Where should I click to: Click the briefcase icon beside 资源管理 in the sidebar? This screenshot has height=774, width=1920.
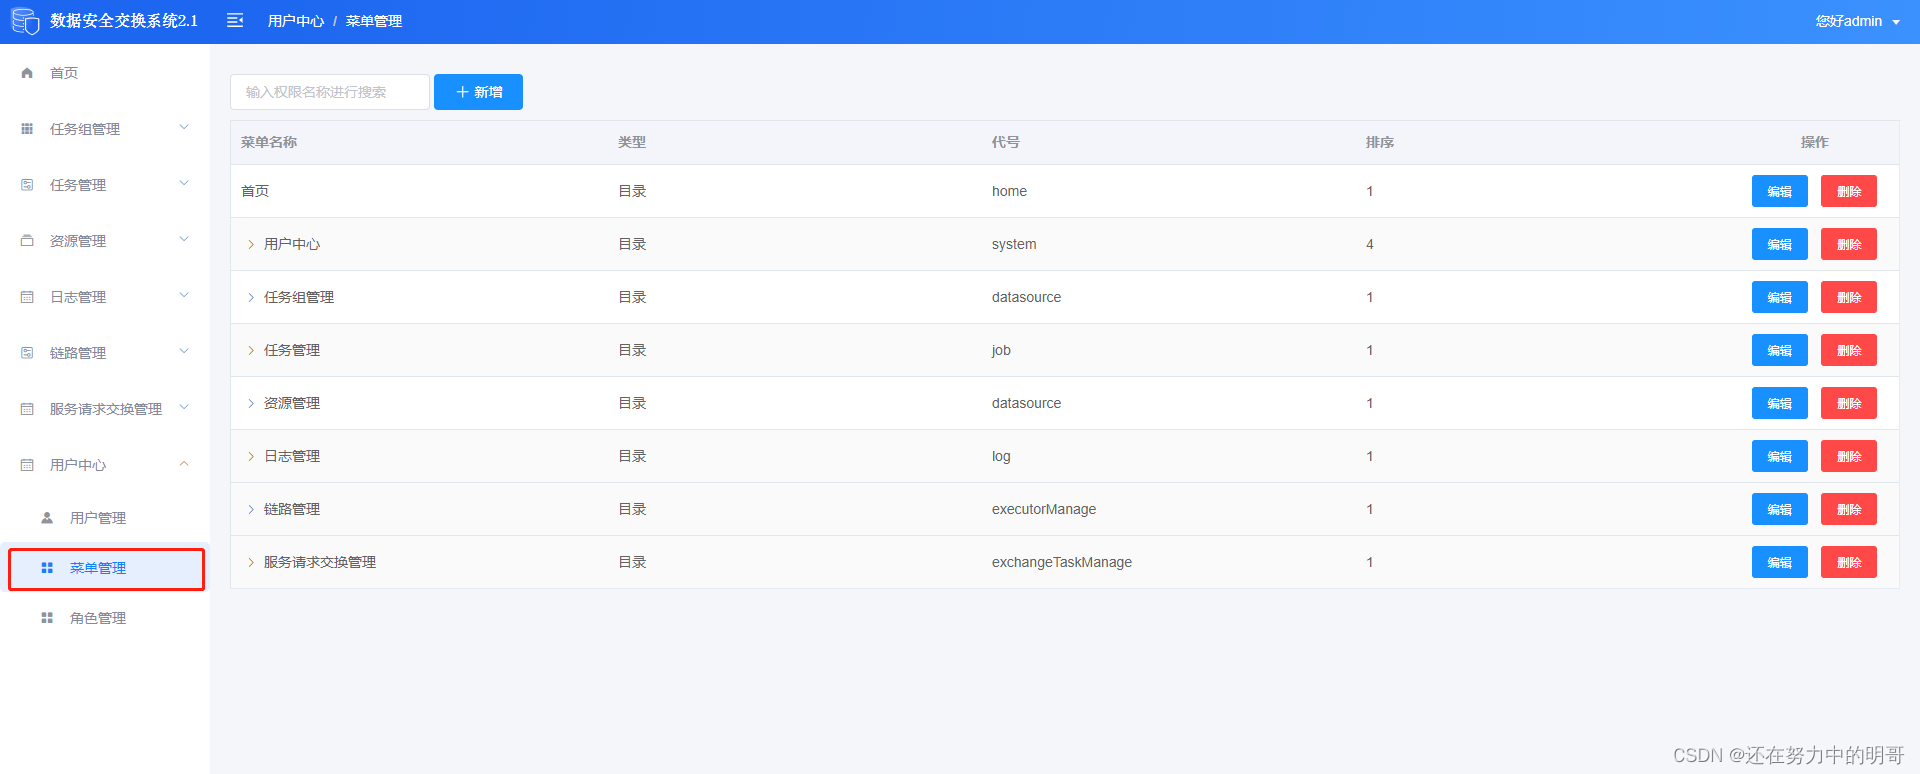pyautogui.click(x=27, y=241)
